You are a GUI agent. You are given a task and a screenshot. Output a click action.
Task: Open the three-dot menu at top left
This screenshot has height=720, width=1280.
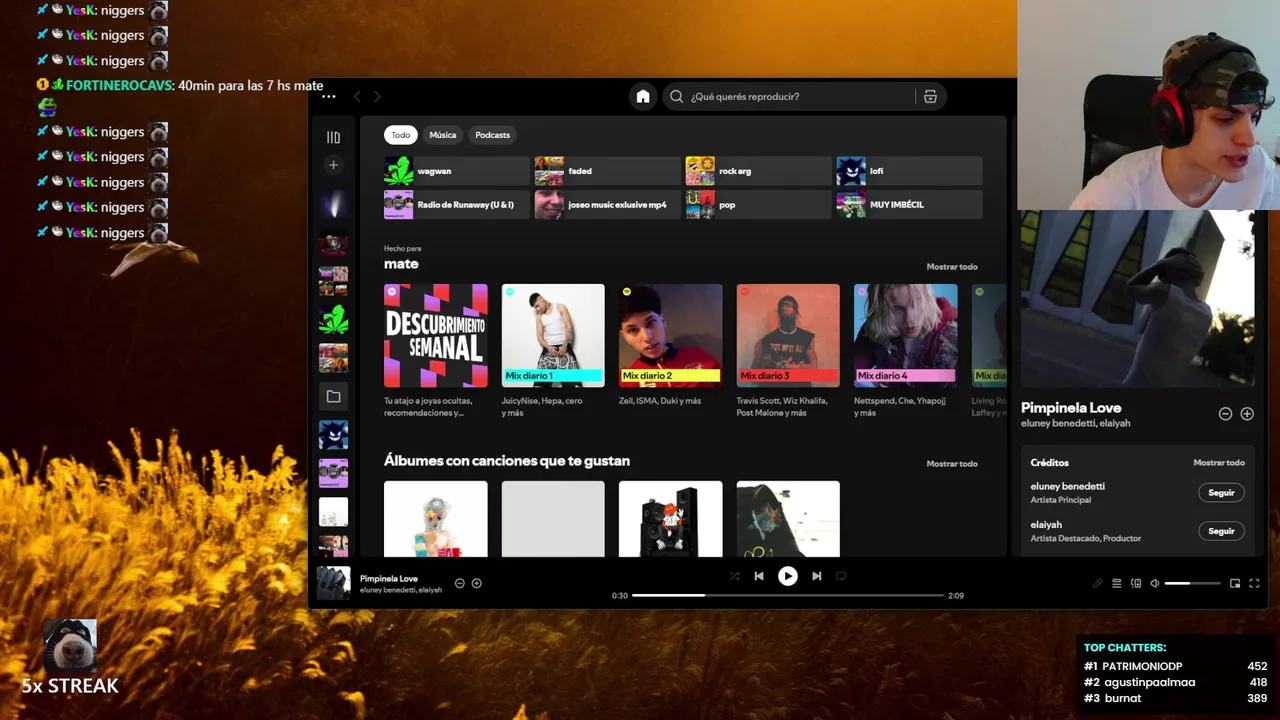(329, 96)
